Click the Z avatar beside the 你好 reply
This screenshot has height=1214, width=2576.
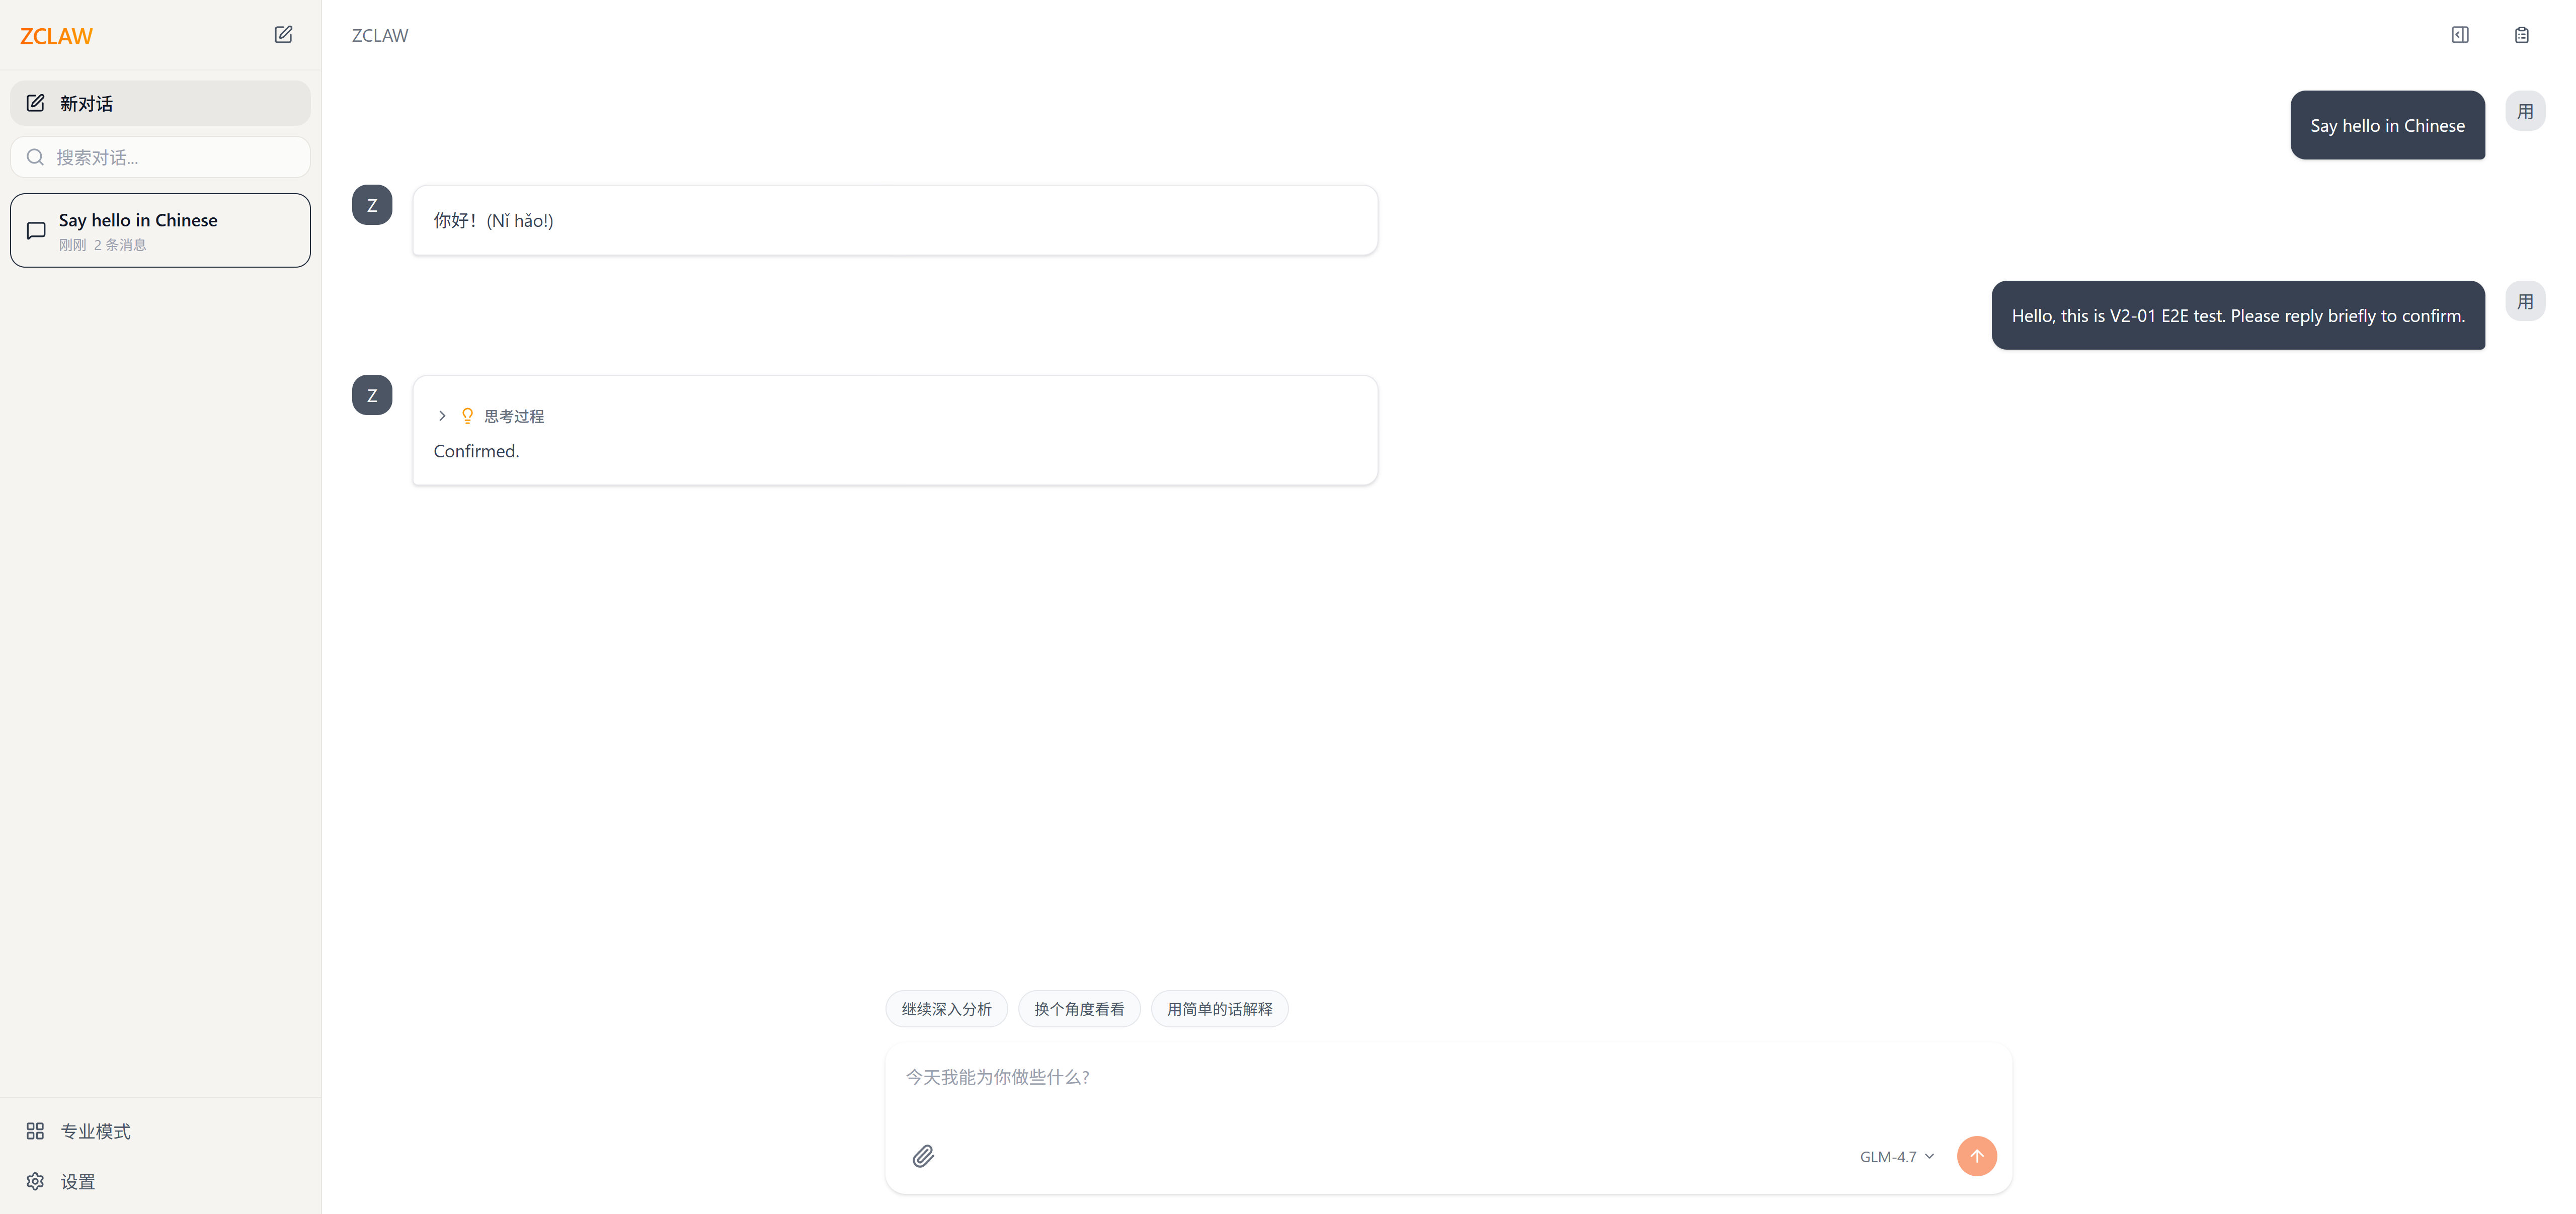372,205
